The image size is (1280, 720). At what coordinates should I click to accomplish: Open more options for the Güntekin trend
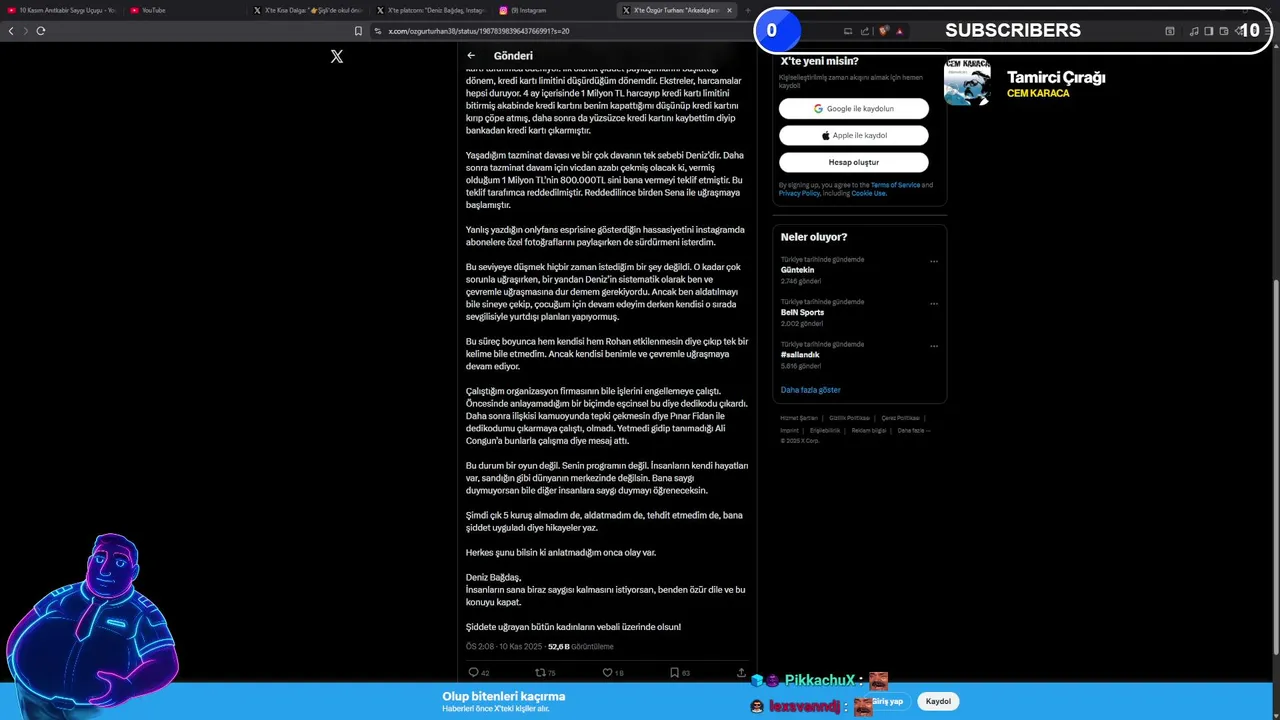tap(934, 262)
